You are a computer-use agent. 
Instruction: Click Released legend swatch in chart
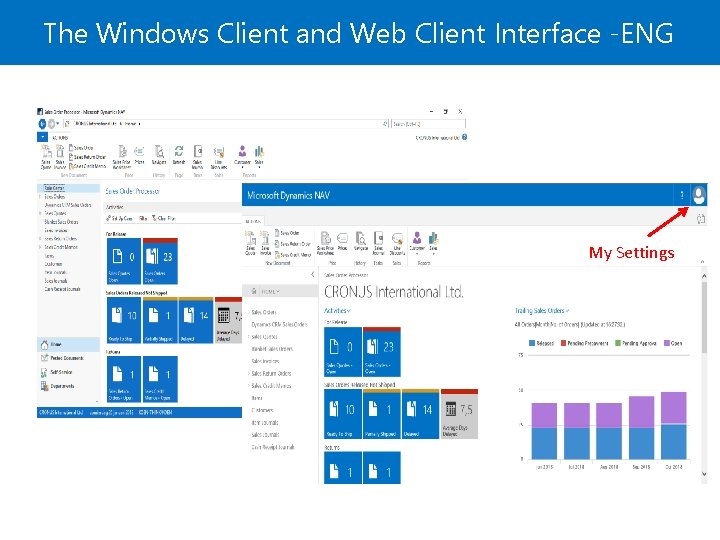532,343
